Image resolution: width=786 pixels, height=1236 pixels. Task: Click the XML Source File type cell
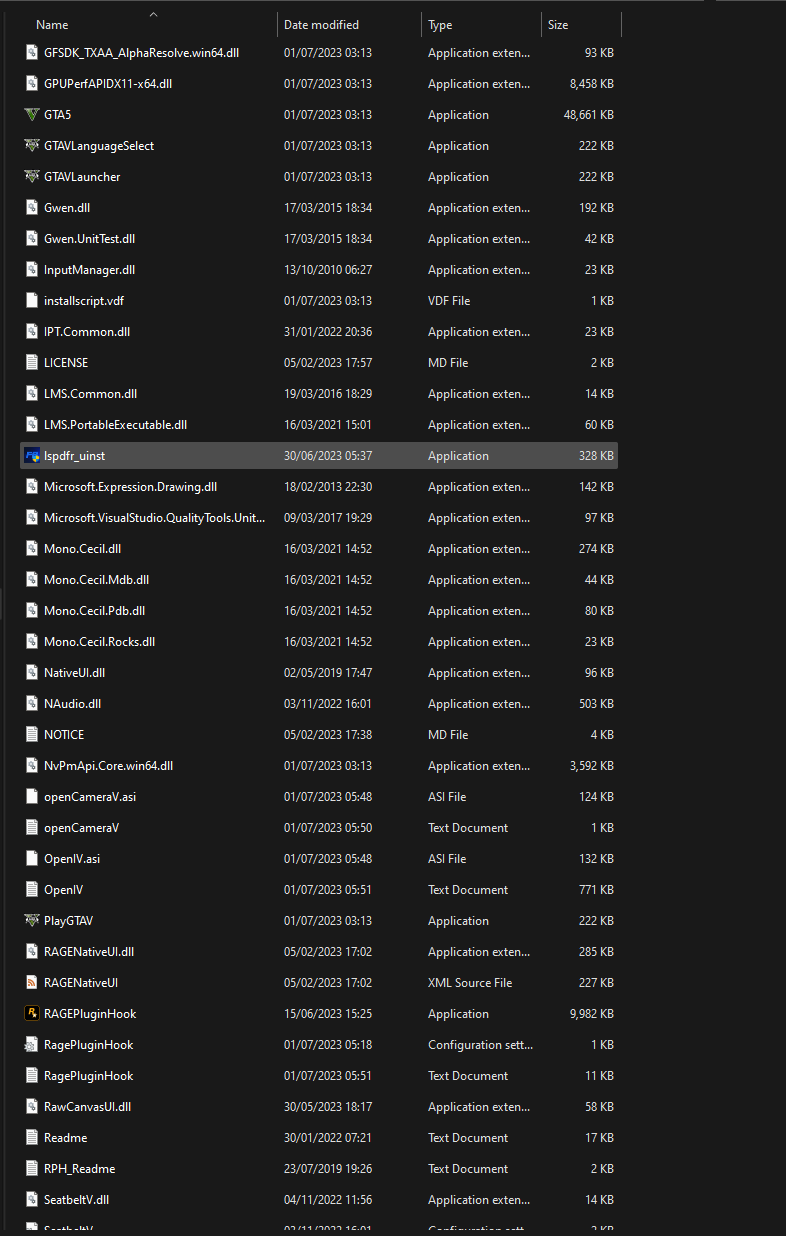470,983
